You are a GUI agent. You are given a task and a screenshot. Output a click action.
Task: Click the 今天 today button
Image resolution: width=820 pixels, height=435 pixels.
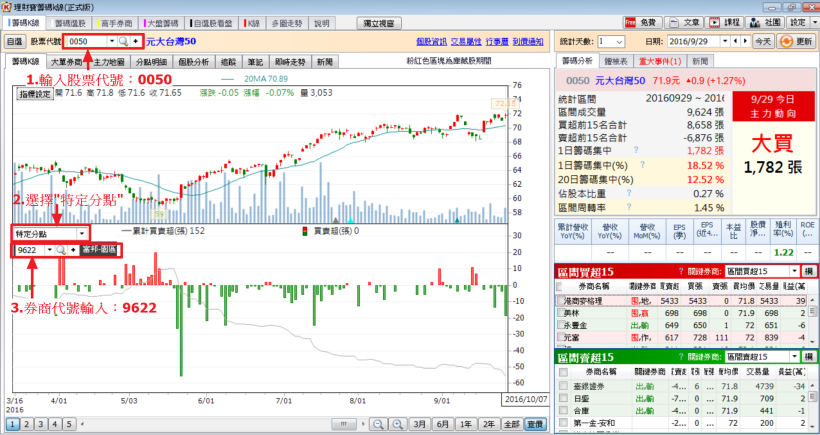(762, 42)
